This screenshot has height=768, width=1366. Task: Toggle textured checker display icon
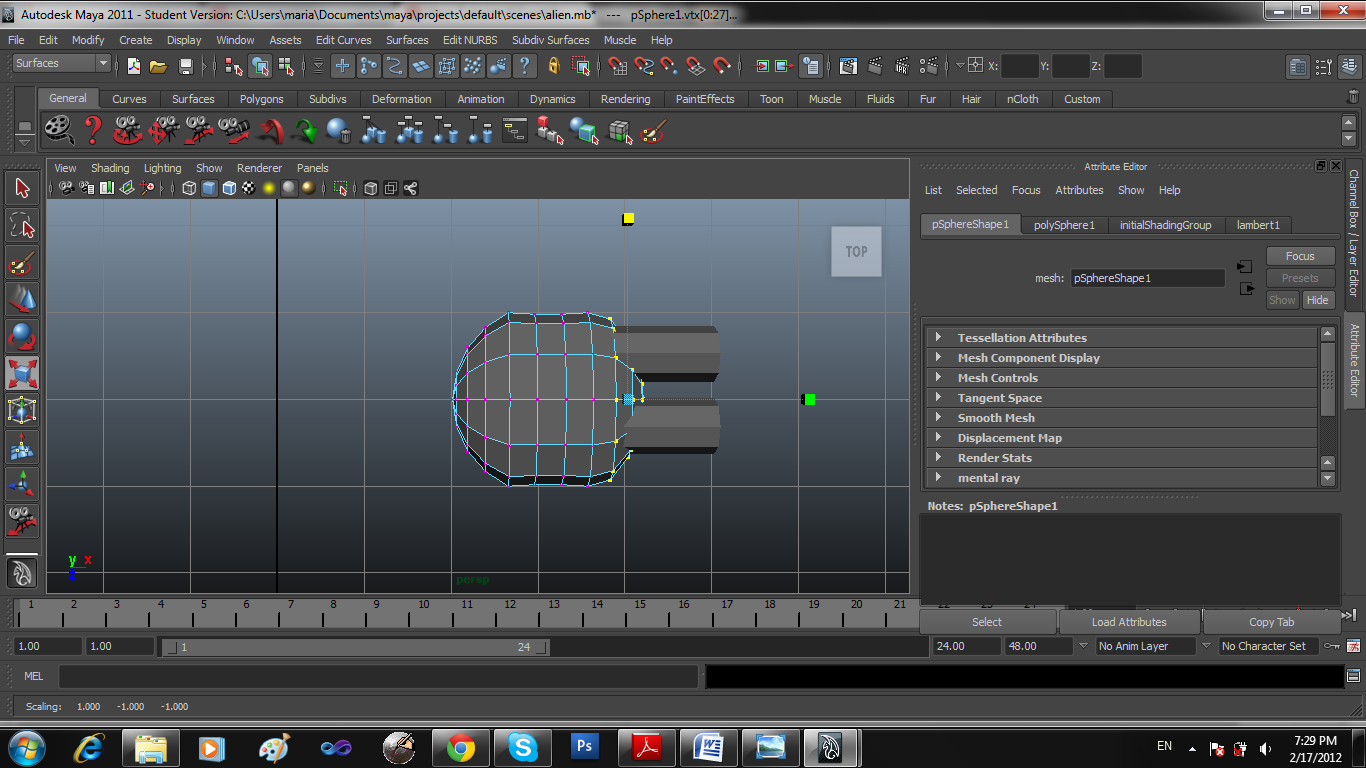(x=249, y=188)
